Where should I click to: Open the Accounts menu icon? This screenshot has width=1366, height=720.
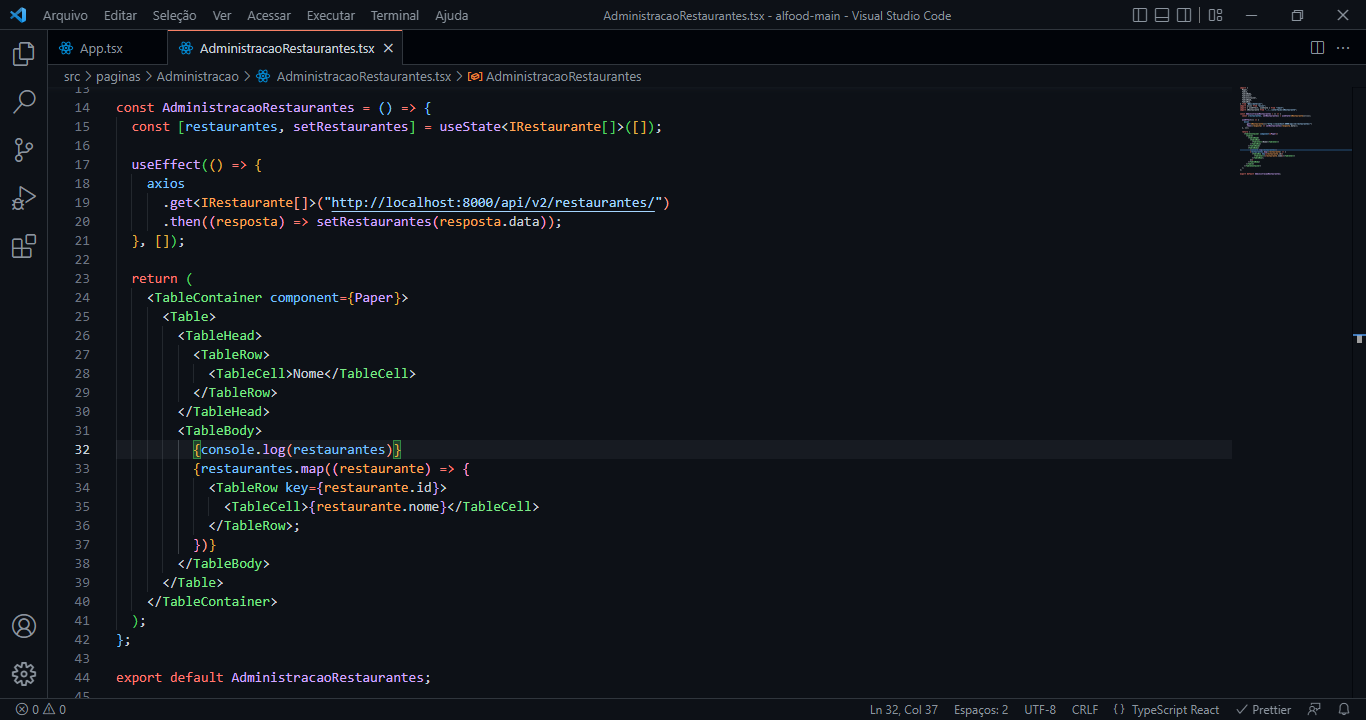click(24, 626)
